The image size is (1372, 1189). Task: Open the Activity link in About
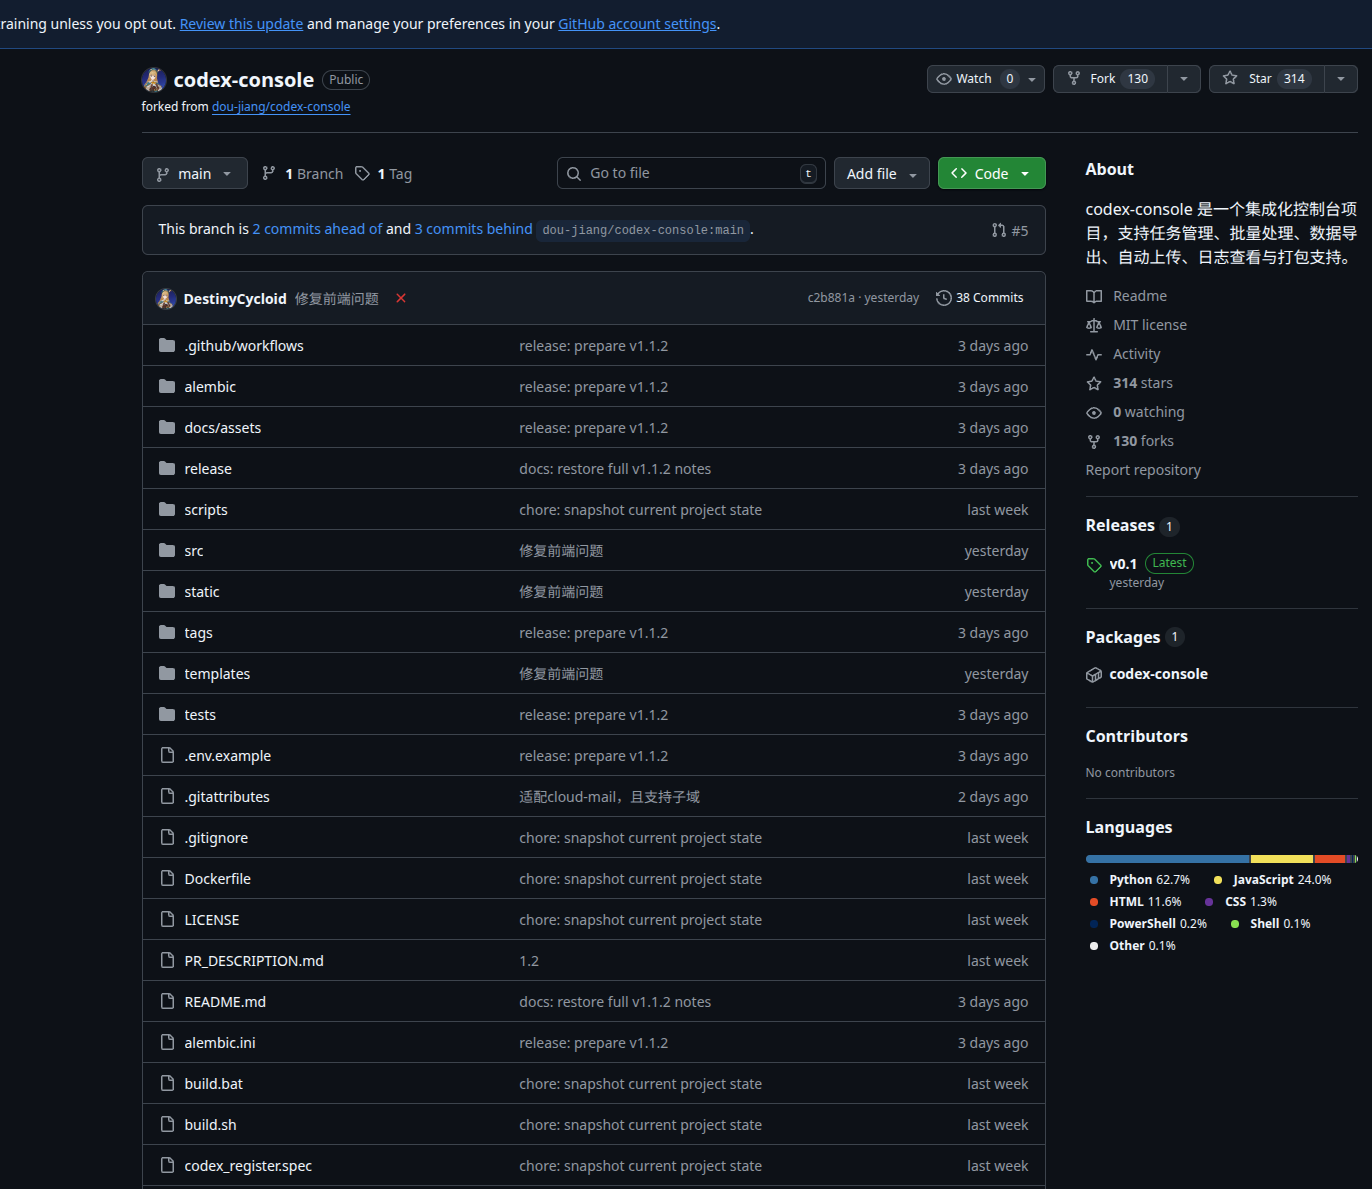point(1136,354)
